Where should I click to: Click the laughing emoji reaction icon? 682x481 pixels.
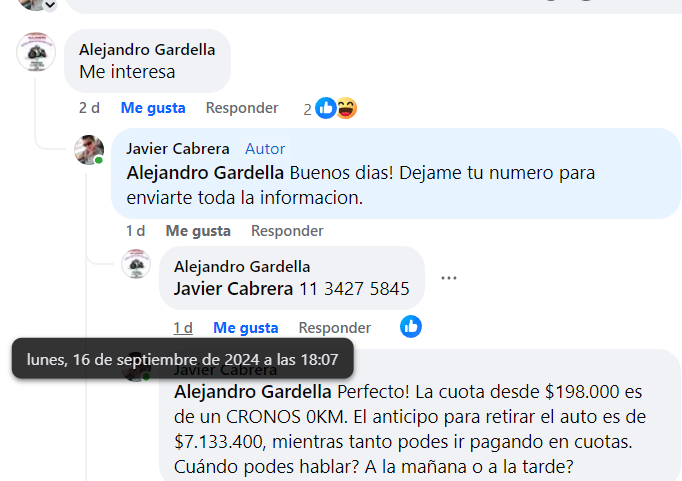pyautogui.click(x=347, y=108)
